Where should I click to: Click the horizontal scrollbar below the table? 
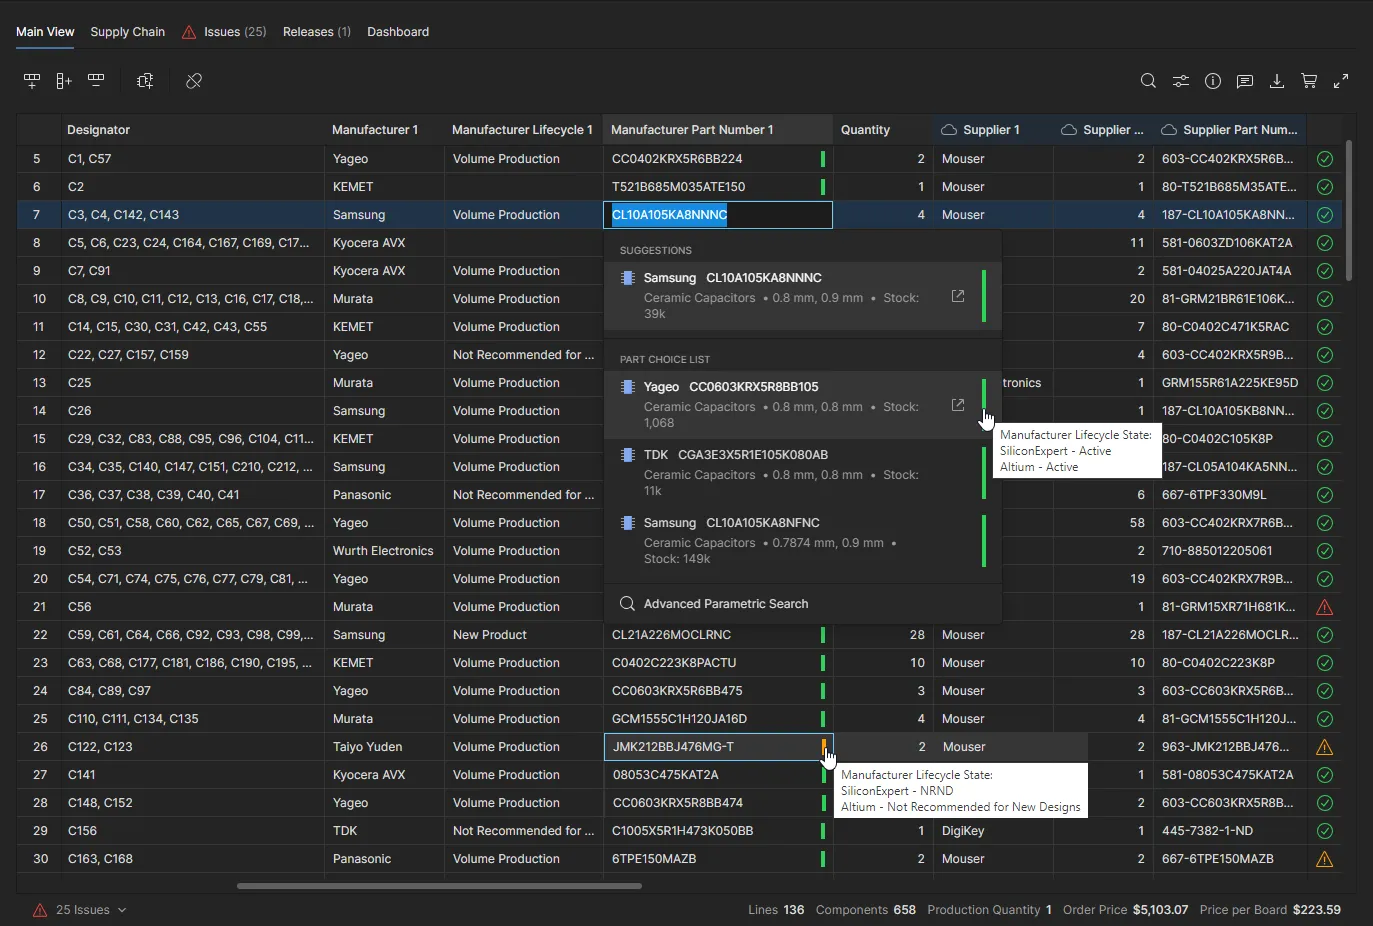[x=439, y=886]
